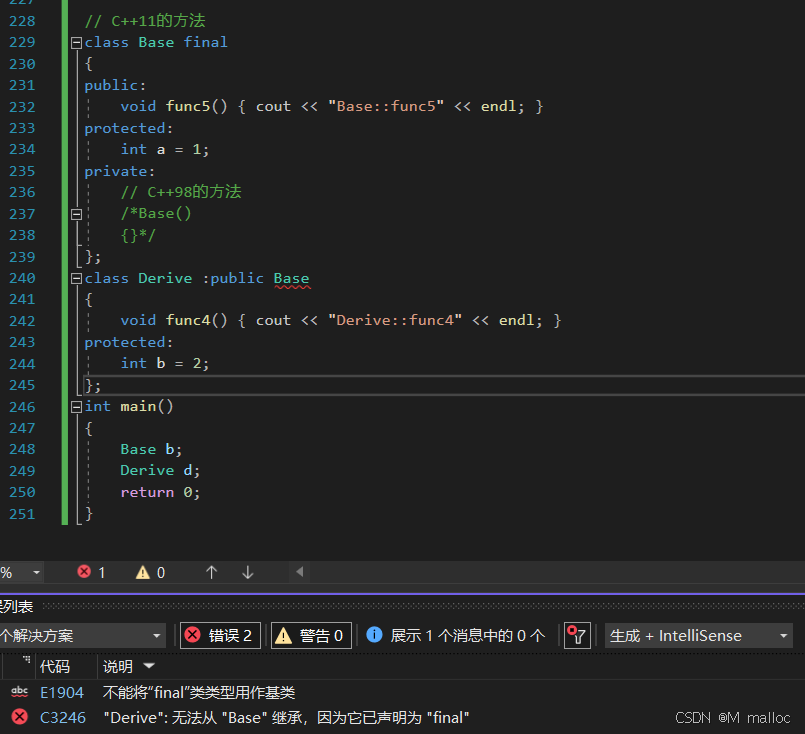Click the clear filter funnel icon
This screenshot has height=734, width=805.
[x=577, y=635]
